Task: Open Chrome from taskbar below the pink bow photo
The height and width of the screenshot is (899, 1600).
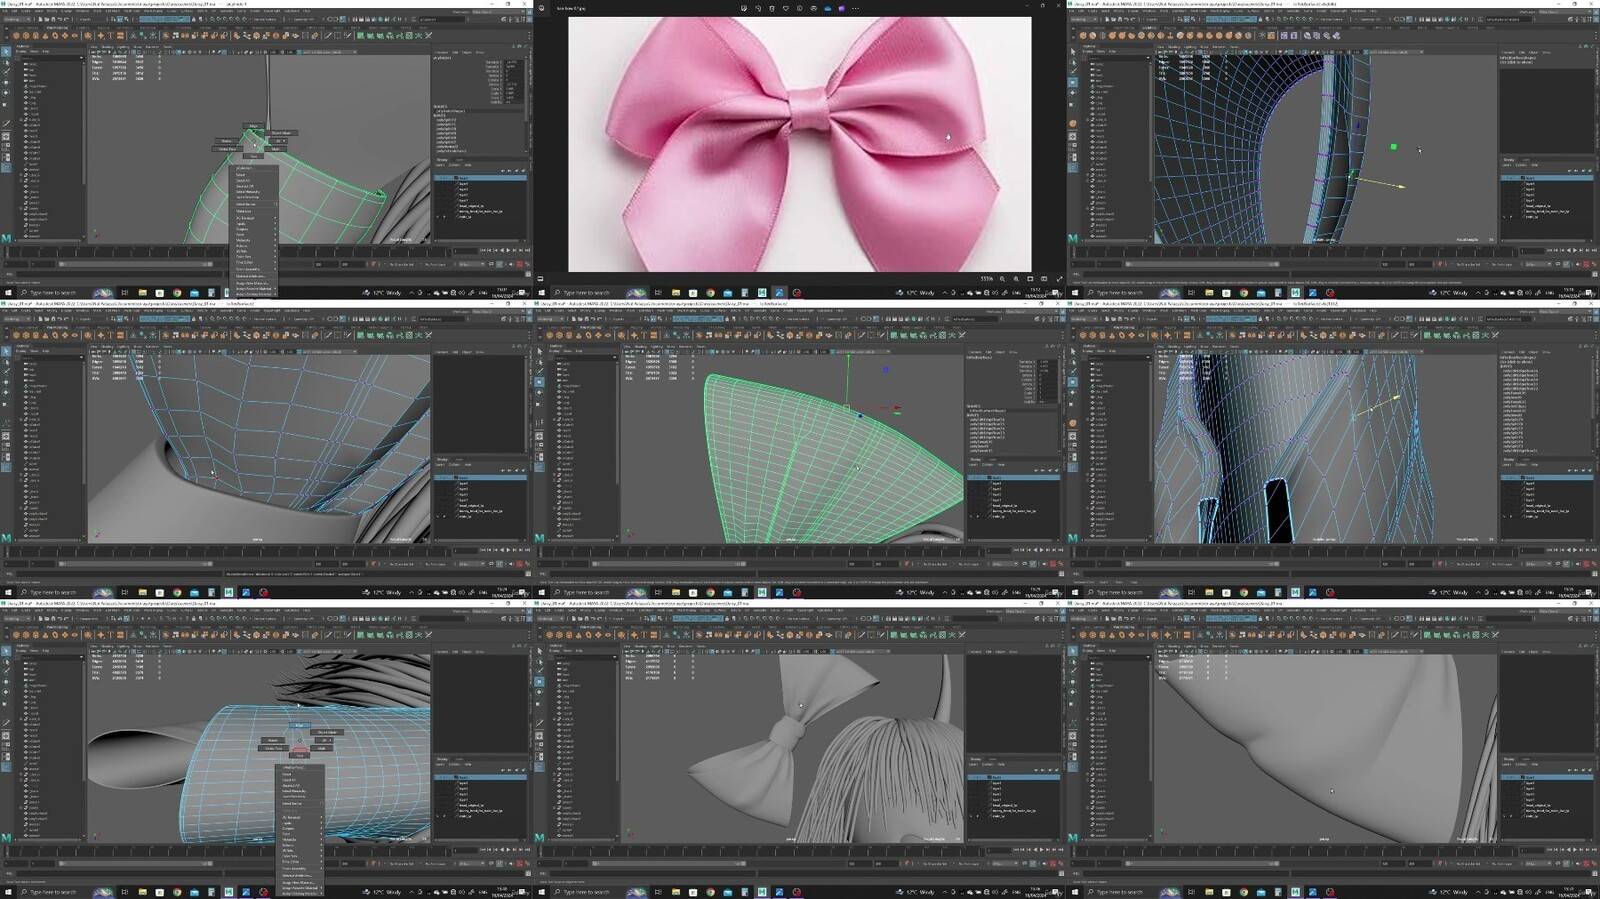Action: tap(710, 293)
